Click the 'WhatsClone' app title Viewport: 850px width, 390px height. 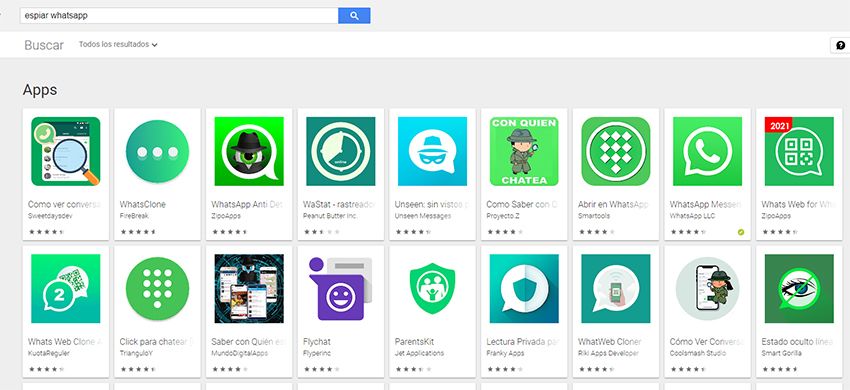click(x=143, y=204)
